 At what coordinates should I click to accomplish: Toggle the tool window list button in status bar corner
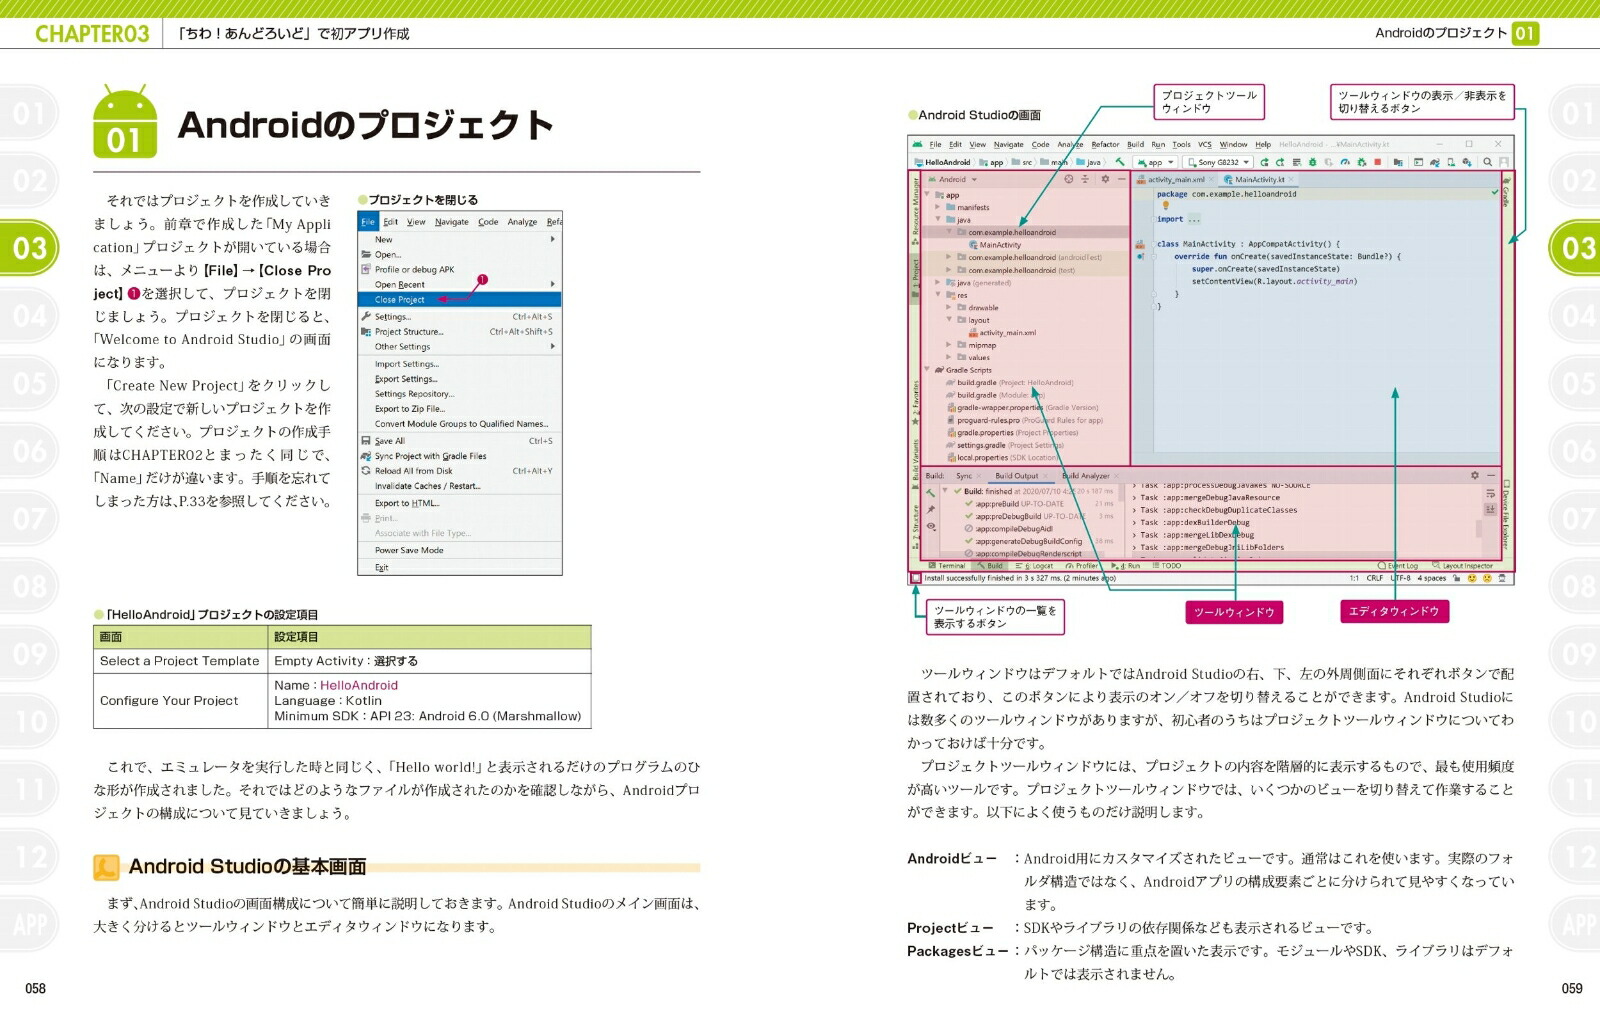pos(916,578)
